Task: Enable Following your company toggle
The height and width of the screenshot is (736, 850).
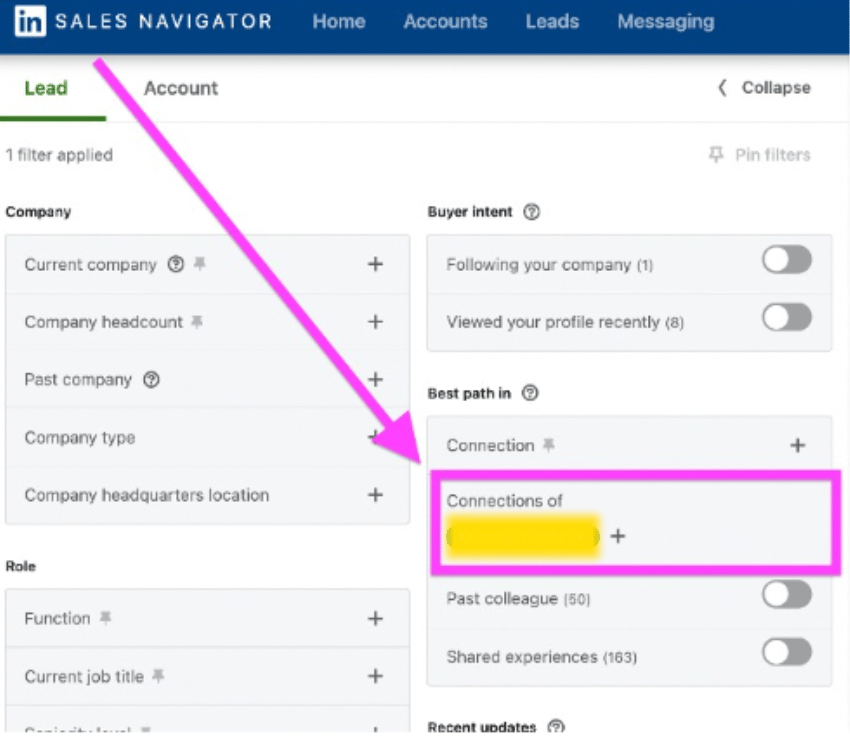Action: pos(786,262)
